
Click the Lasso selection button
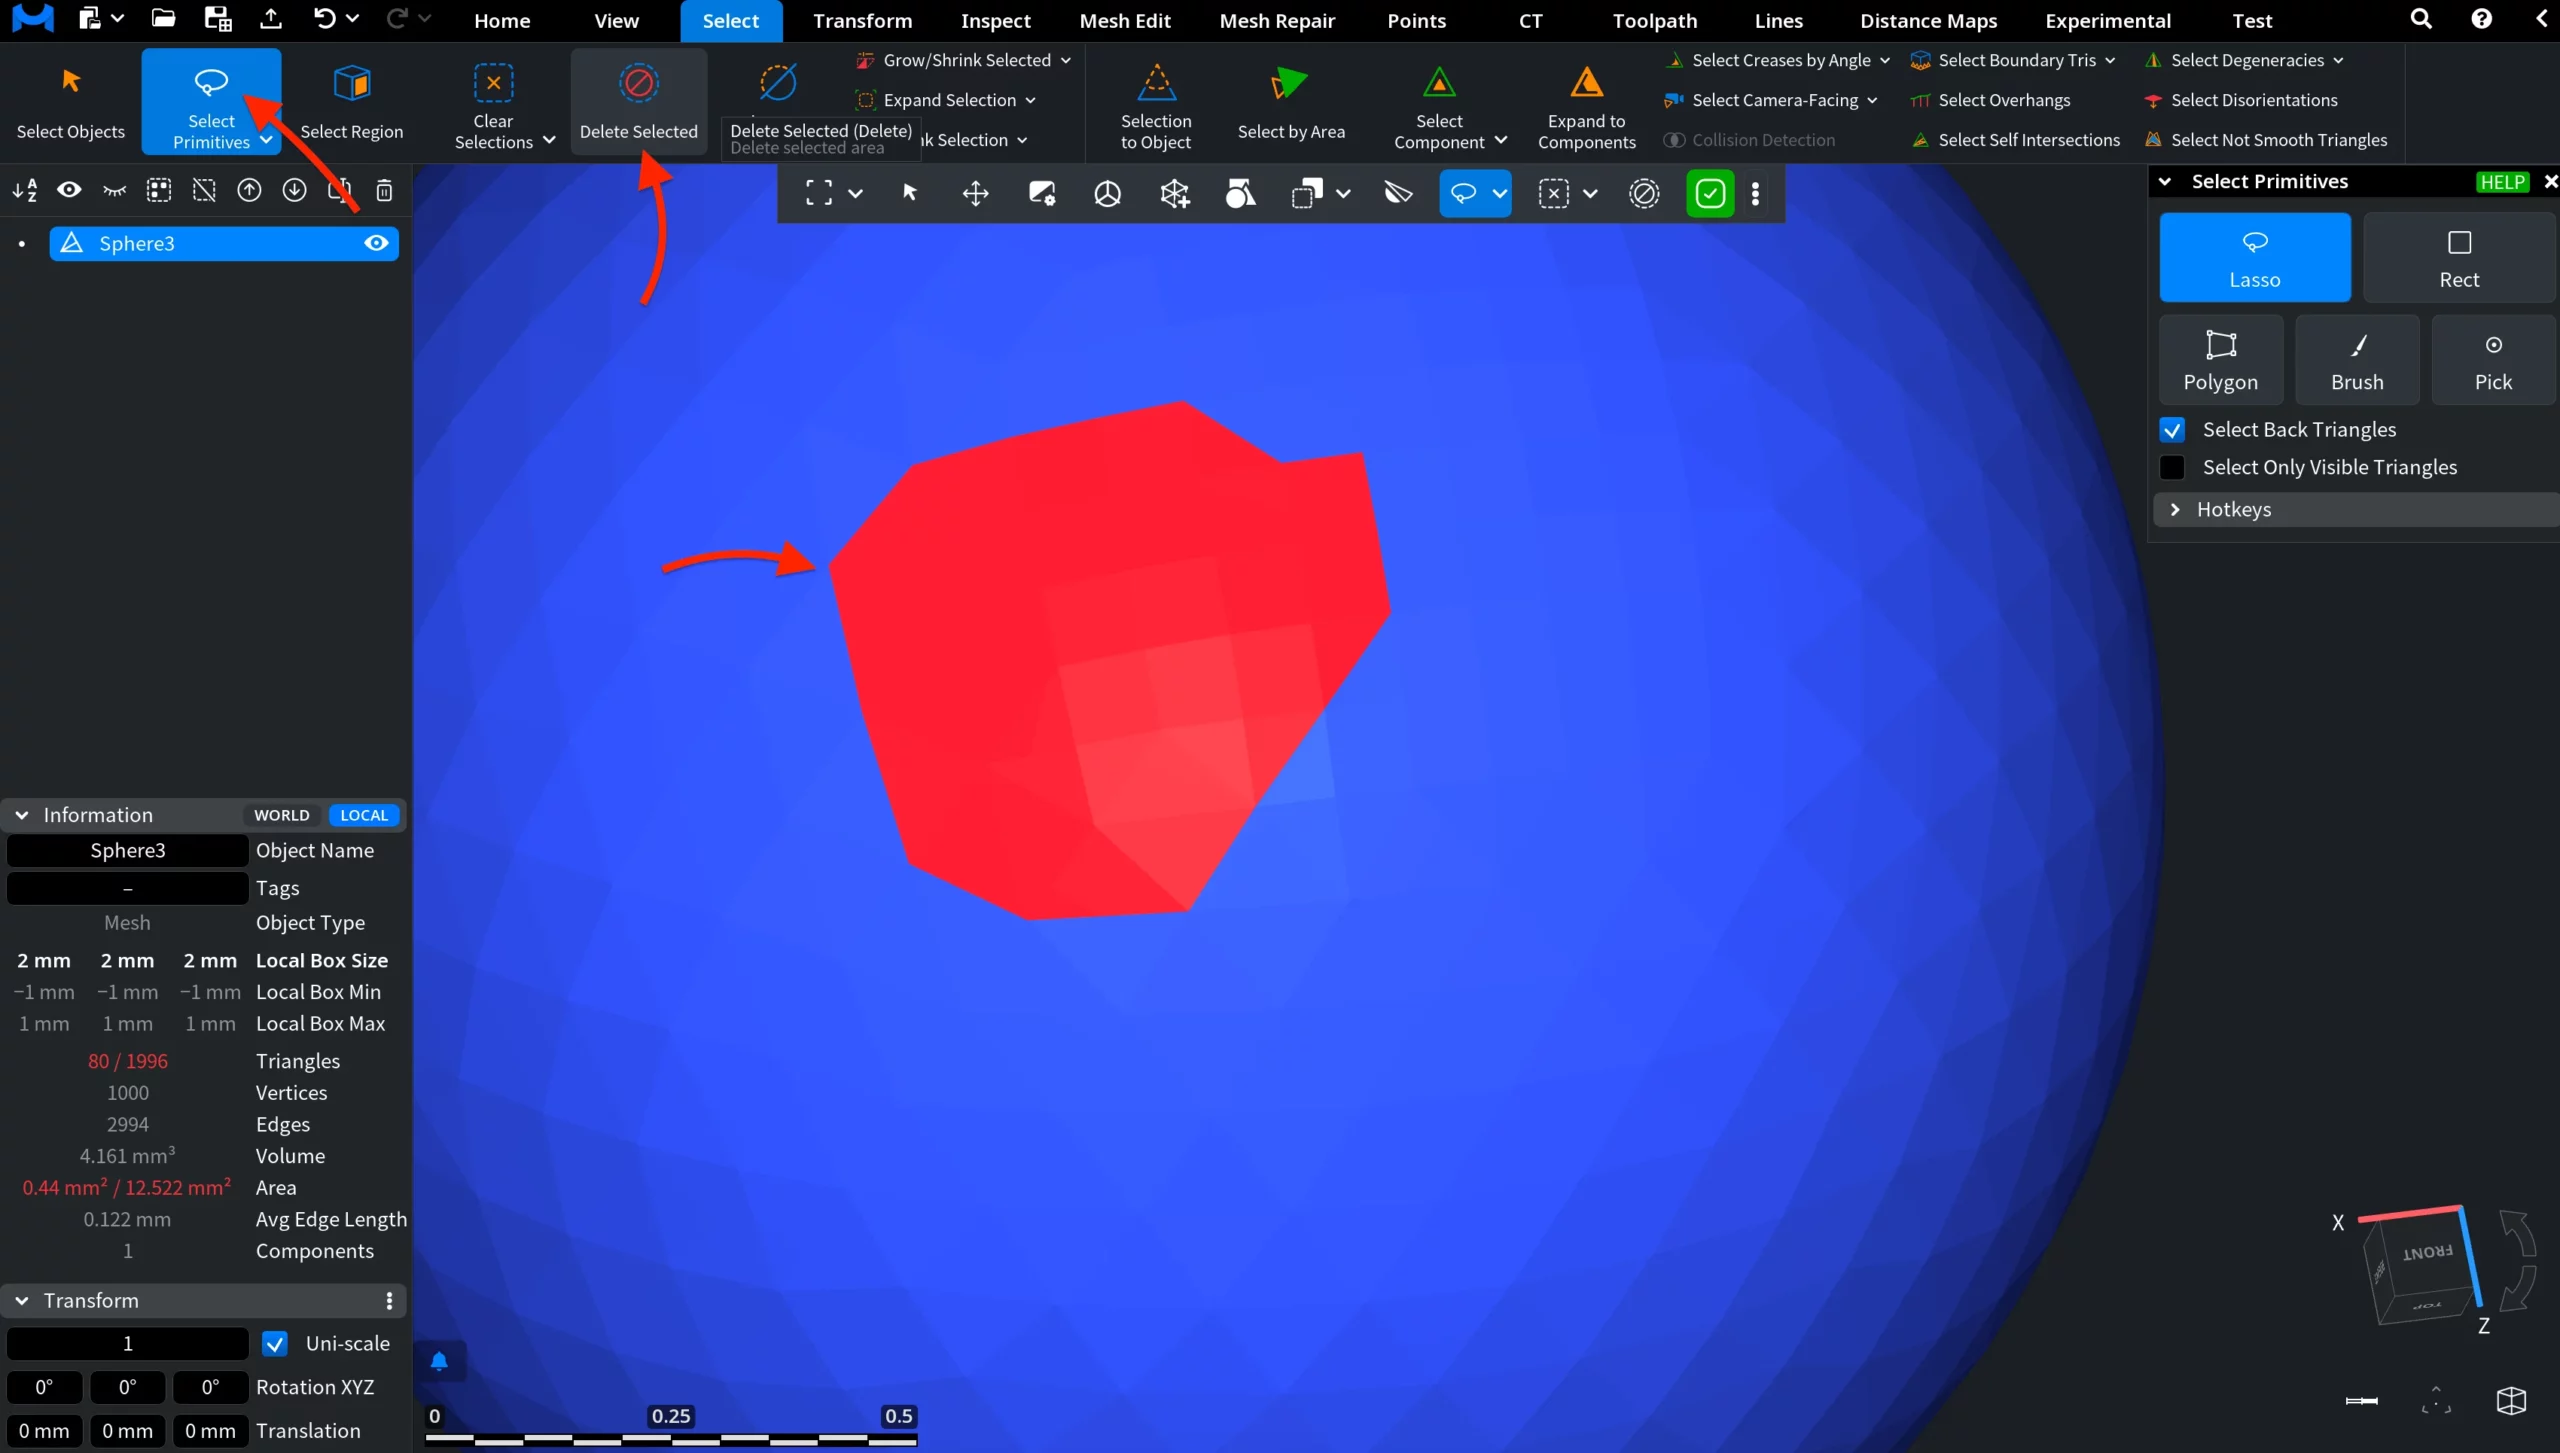point(2255,257)
